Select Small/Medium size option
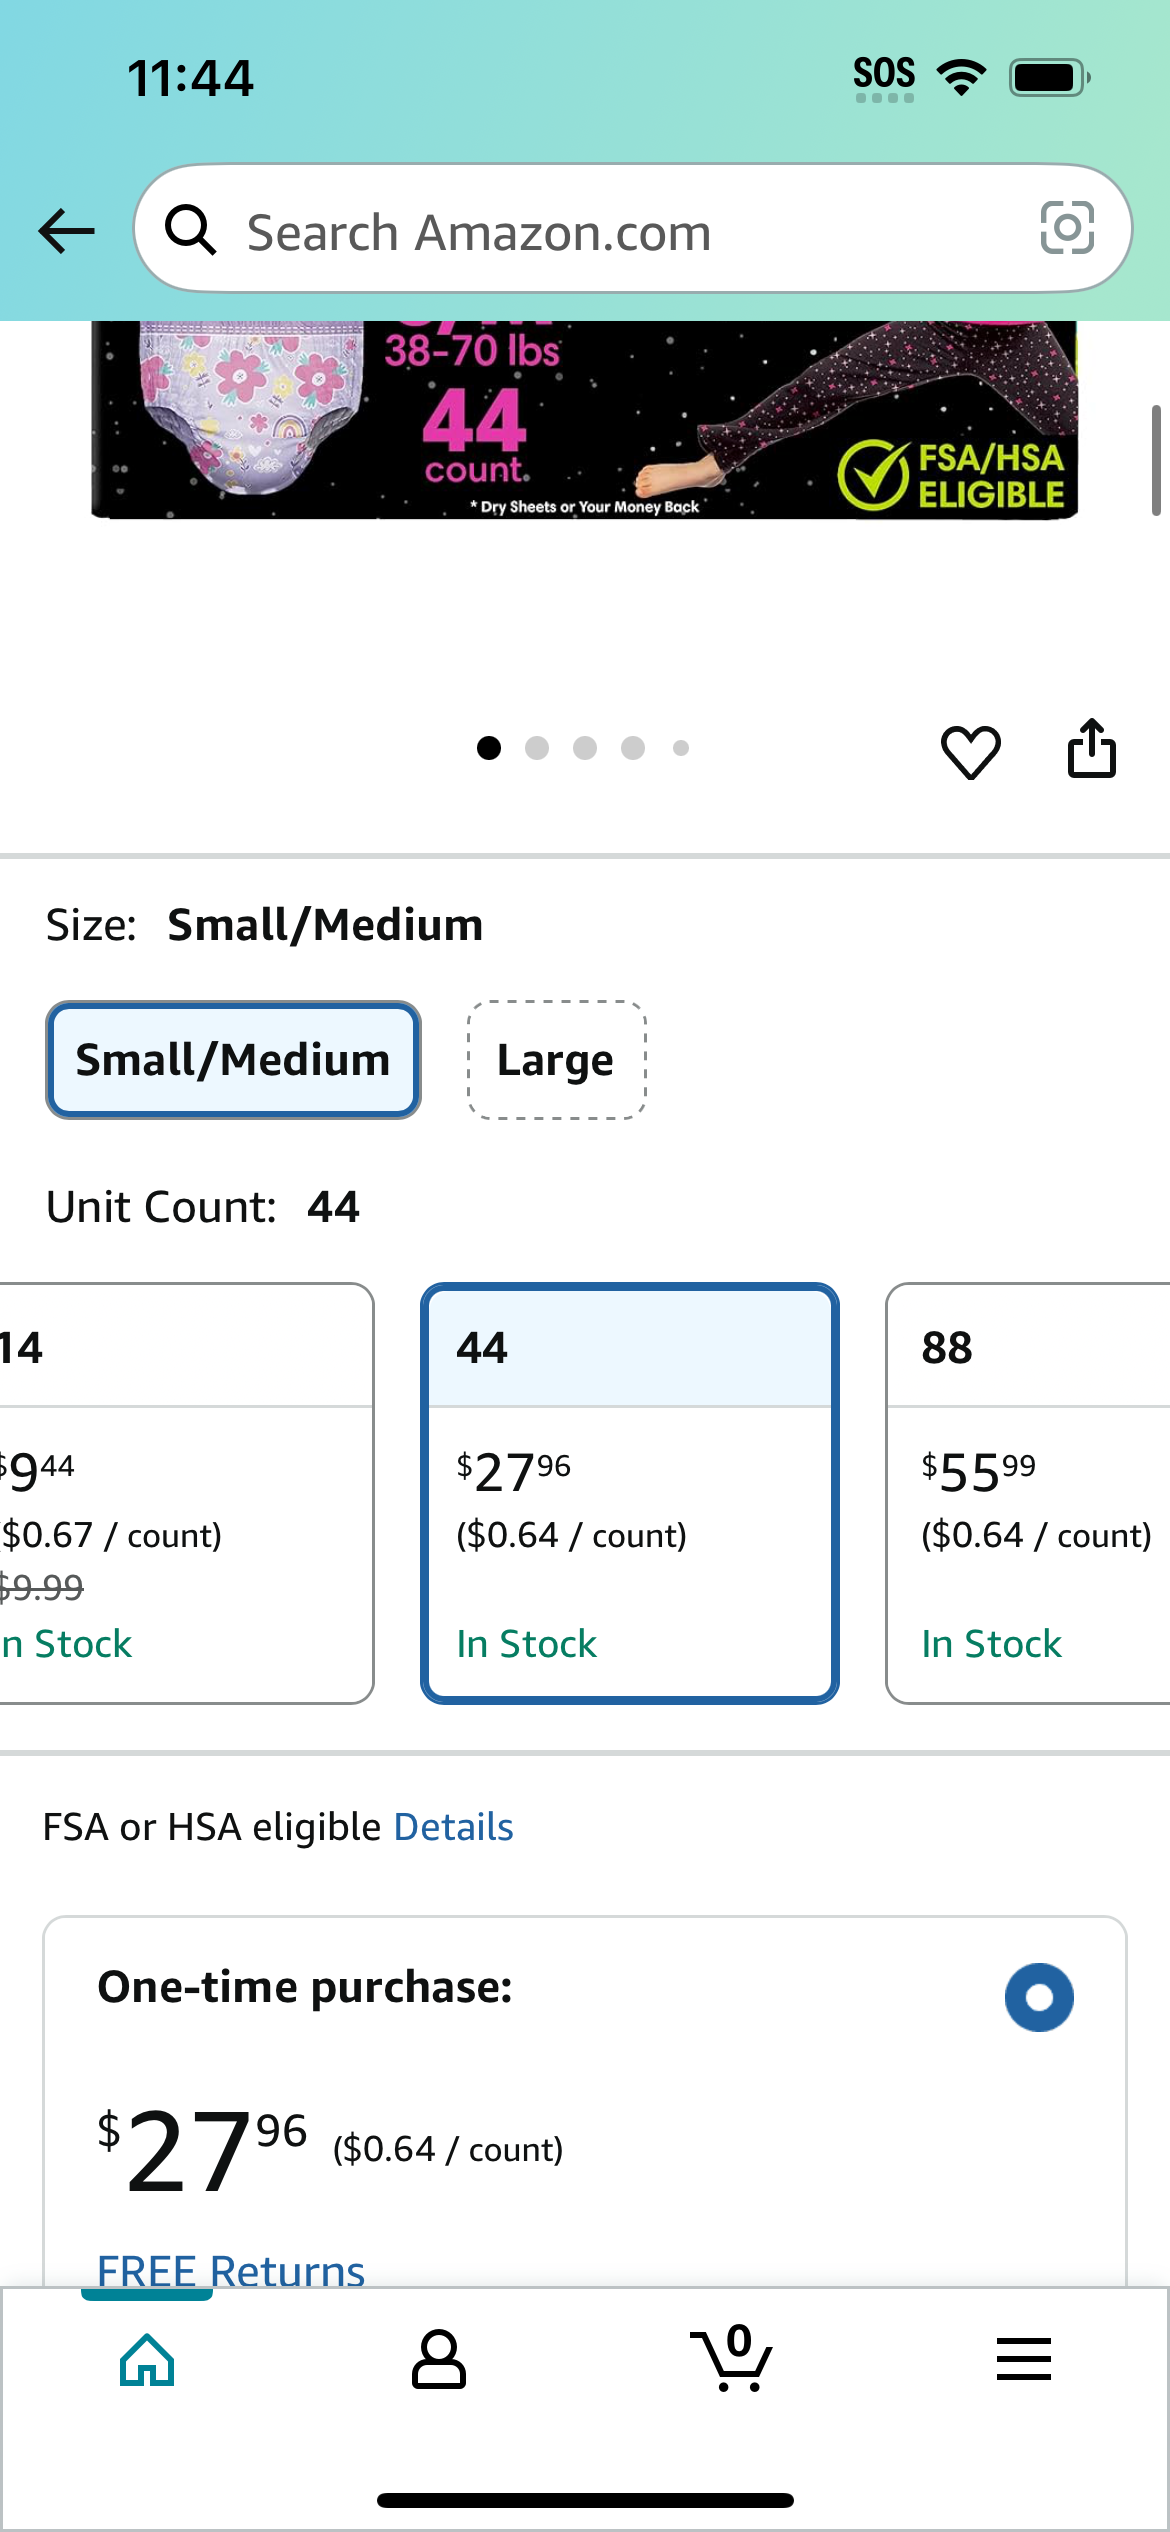Image resolution: width=1170 pixels, height=2532 pixels. pos(233,1060)
